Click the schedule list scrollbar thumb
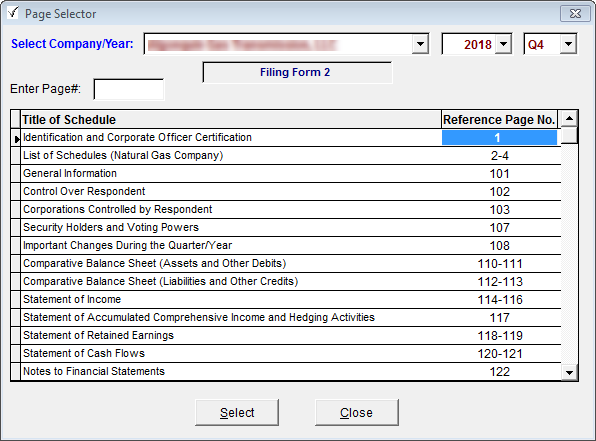 [569, 135]
